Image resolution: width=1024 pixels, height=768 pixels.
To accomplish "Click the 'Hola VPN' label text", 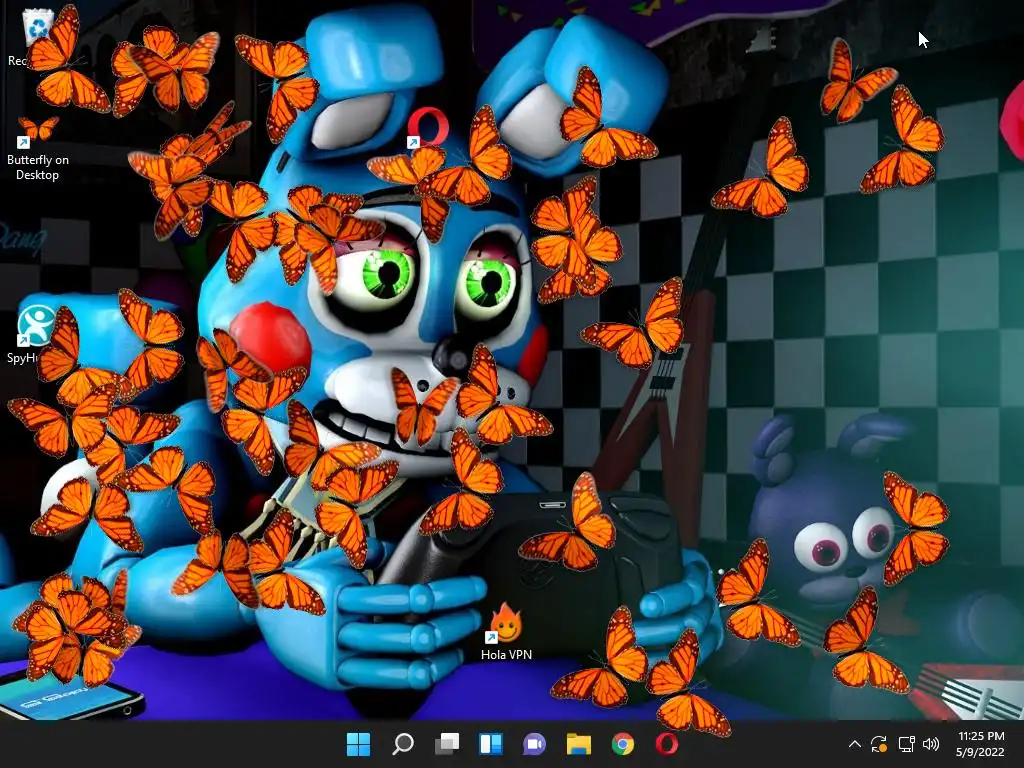I will pos(506,654).
